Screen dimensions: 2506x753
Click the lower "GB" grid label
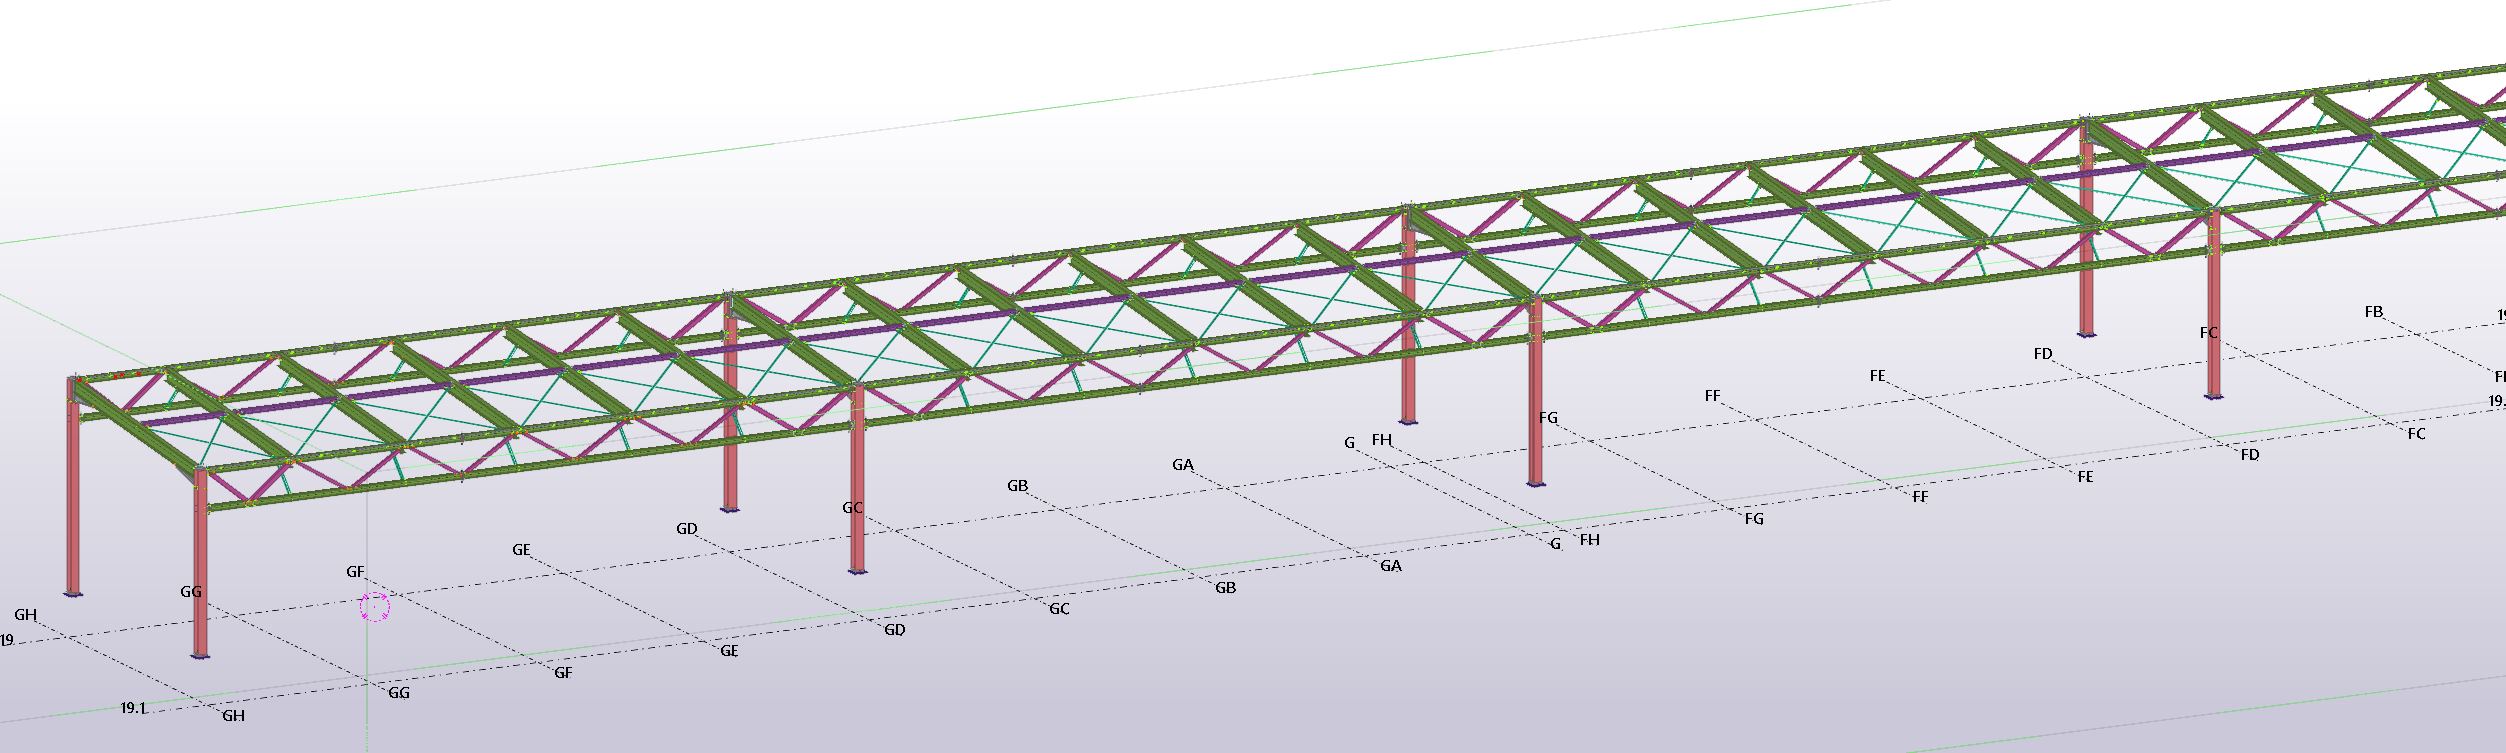click(x=1225, y=588)
